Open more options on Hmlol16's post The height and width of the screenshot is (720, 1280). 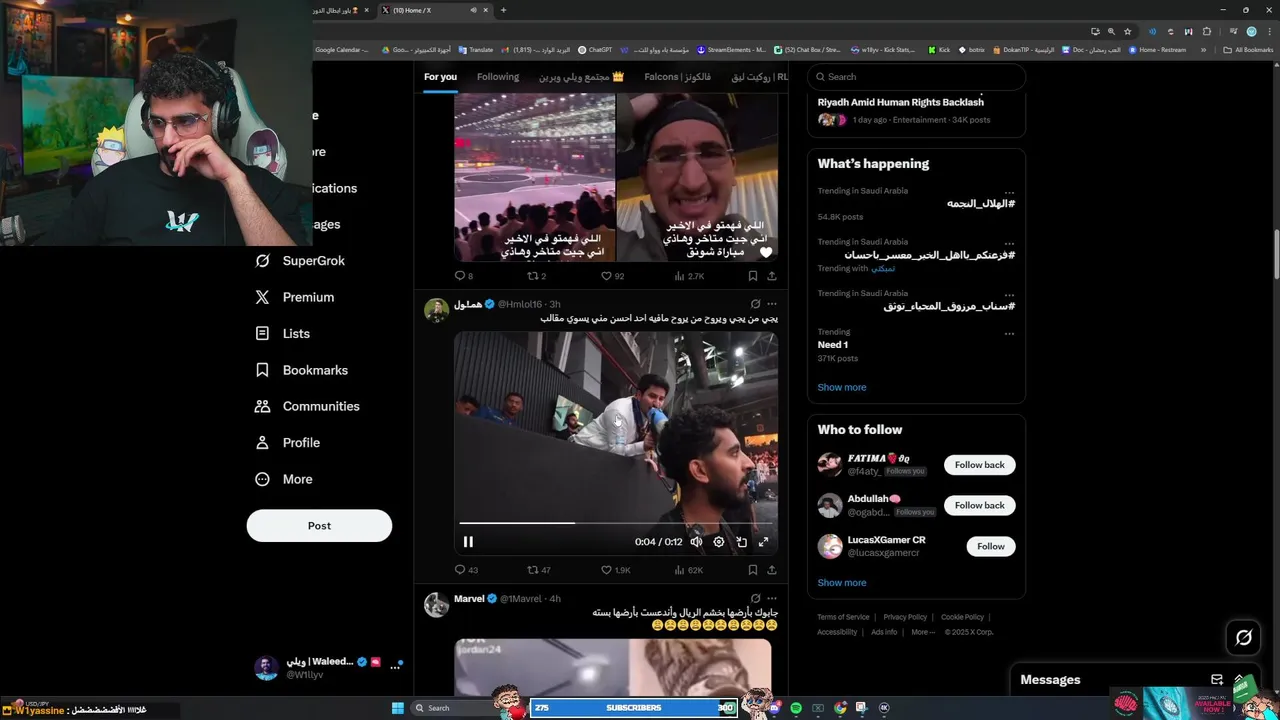click(x=771, y=304)
